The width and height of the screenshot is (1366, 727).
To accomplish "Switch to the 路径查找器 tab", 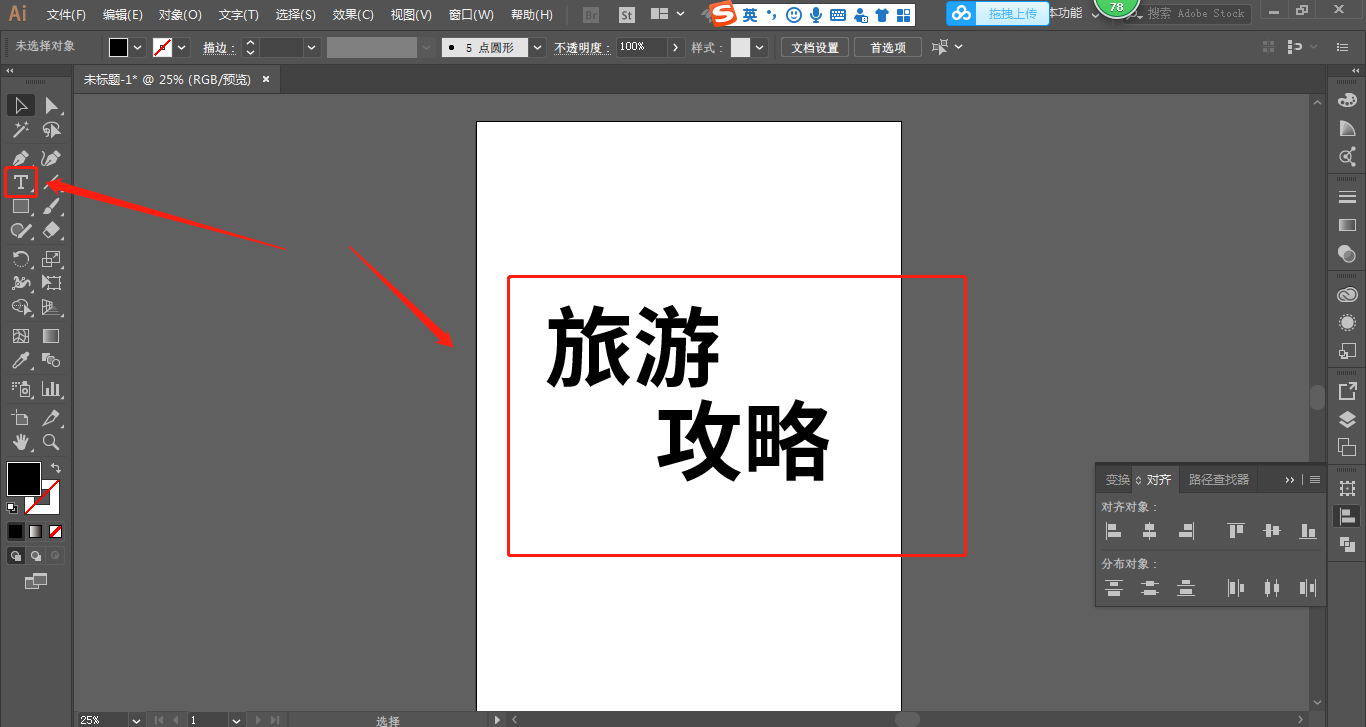I will 1219,480.
